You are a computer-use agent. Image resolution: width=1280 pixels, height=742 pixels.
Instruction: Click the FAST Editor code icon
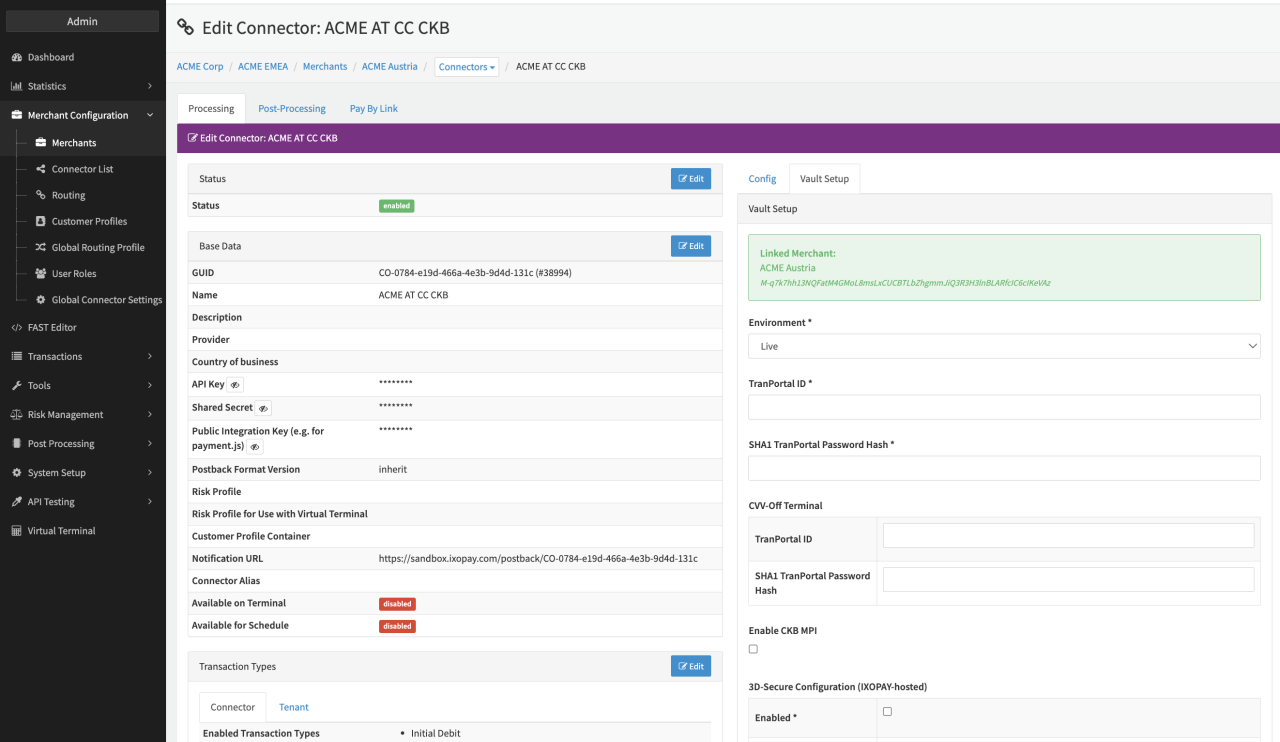(x=17, y=327)
